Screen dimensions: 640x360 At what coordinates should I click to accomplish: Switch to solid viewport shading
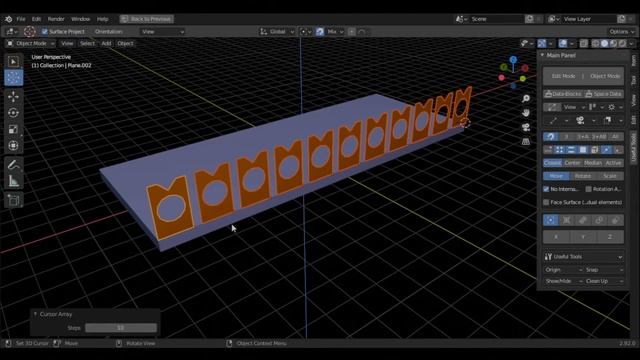pos(604,43)
